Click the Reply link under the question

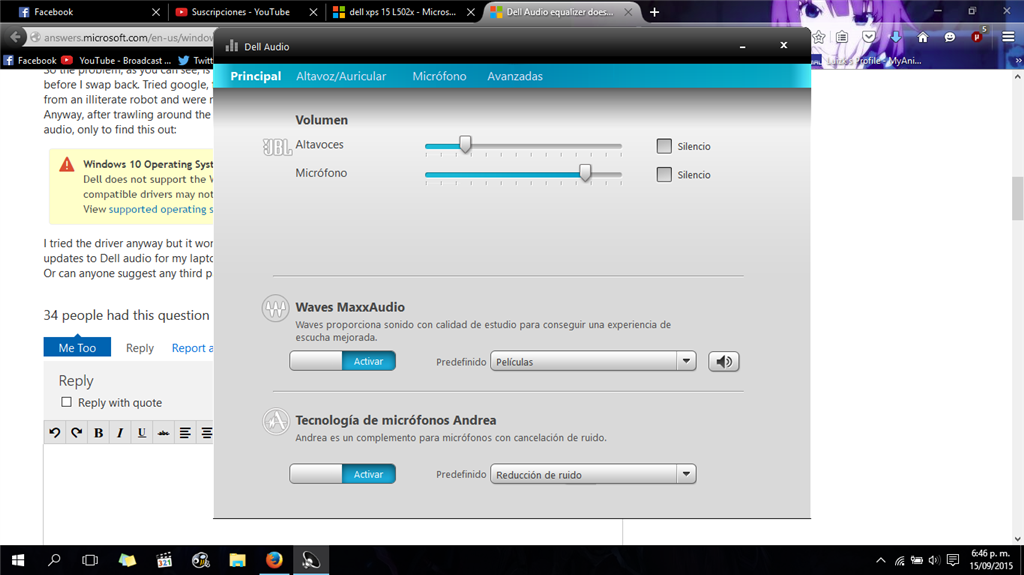pos(140,348)
